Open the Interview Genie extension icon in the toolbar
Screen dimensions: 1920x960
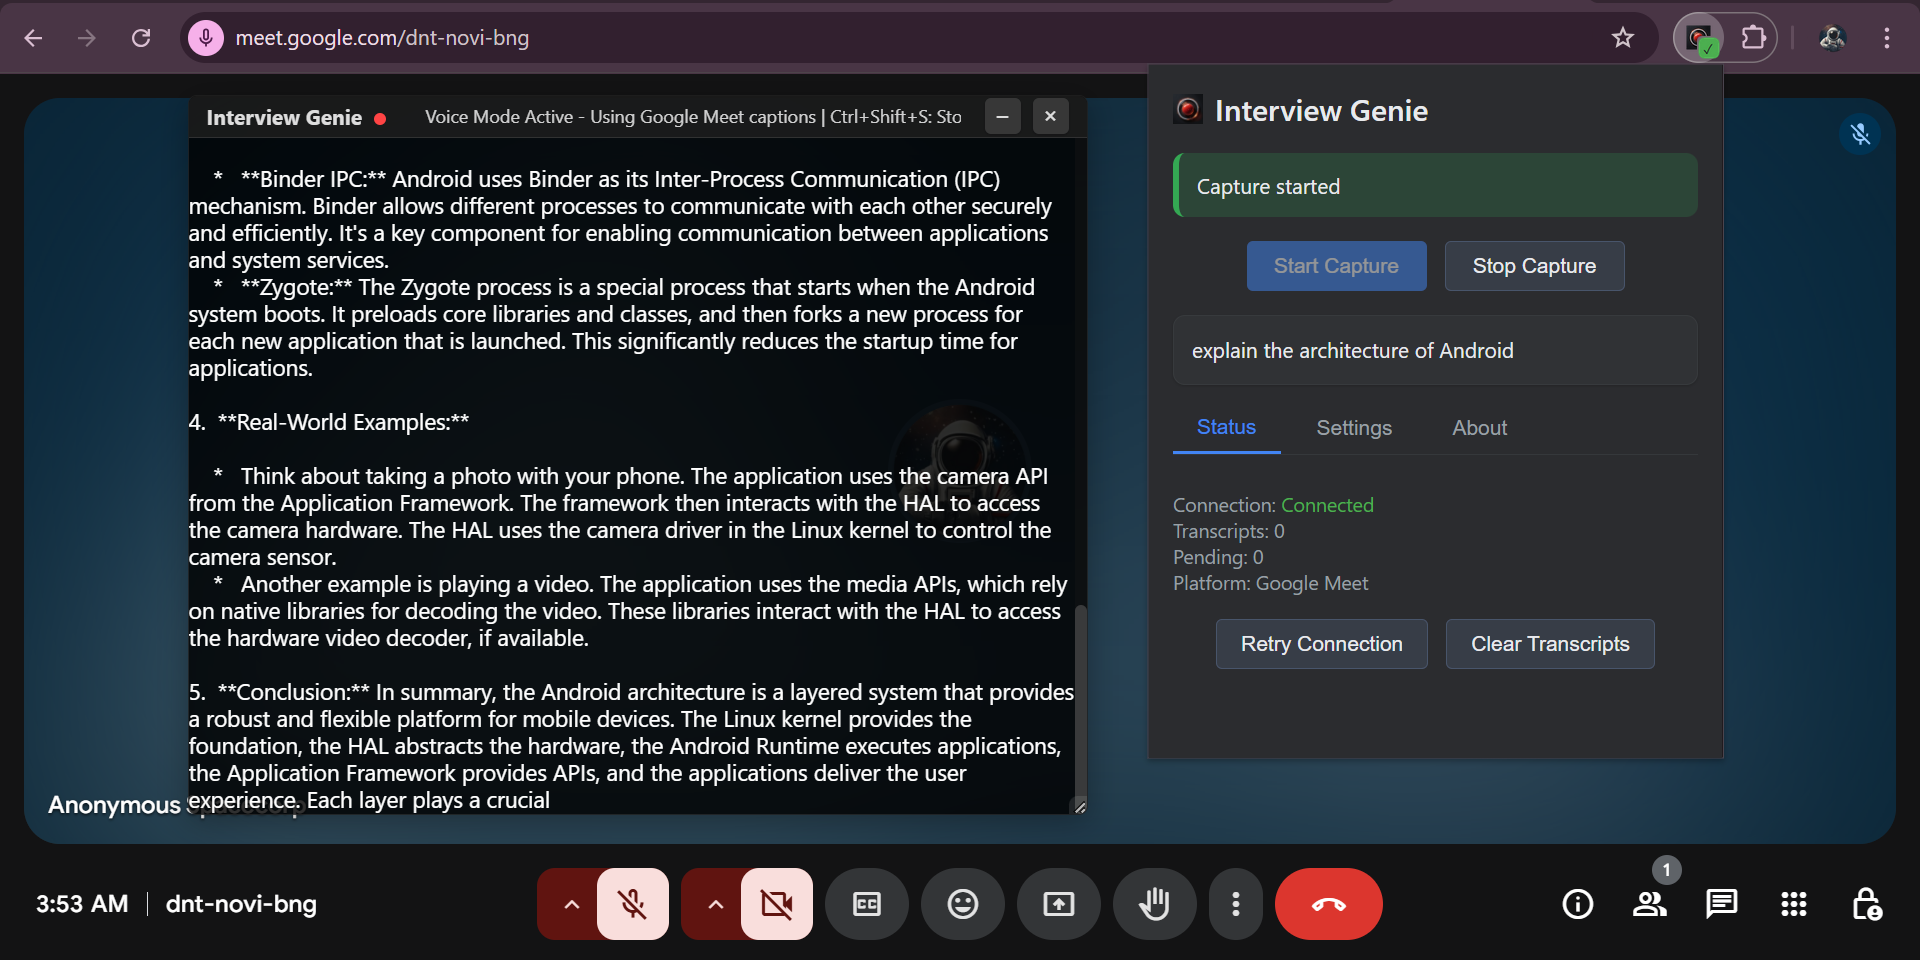tap(1699, 38)
